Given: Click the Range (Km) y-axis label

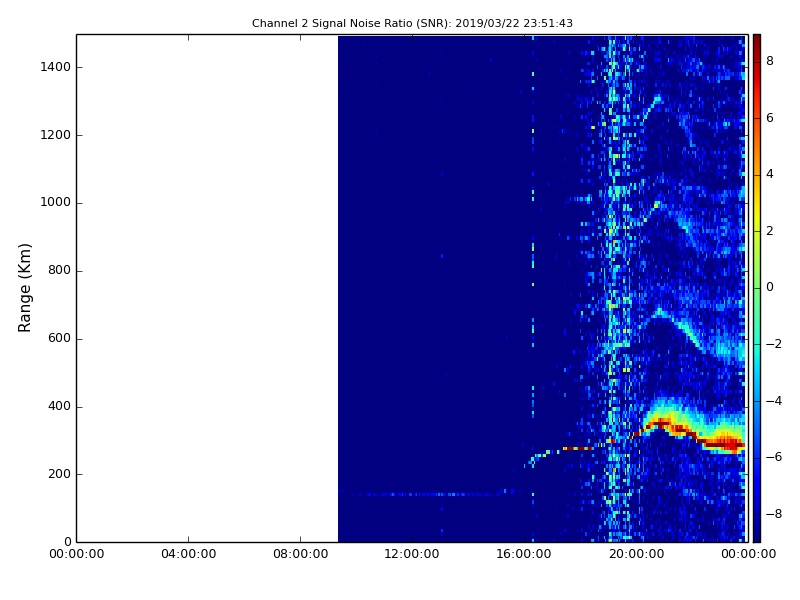Looking at the screenshot, I should [x=24, y=288].
